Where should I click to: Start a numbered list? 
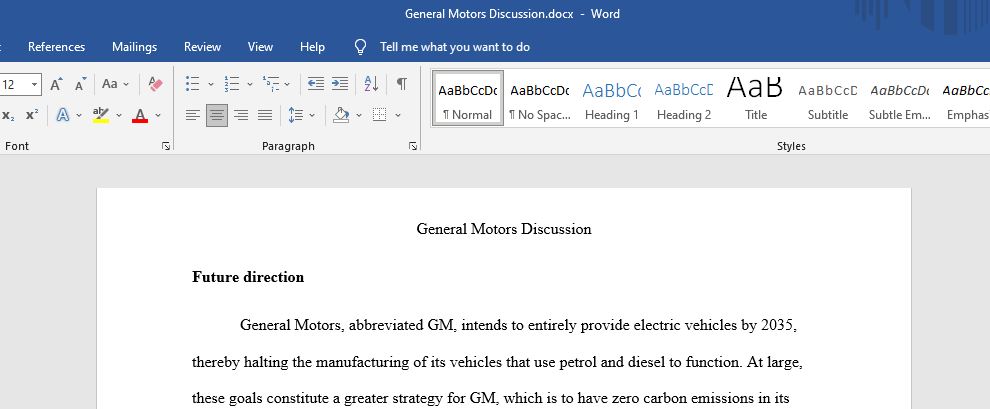232,84
